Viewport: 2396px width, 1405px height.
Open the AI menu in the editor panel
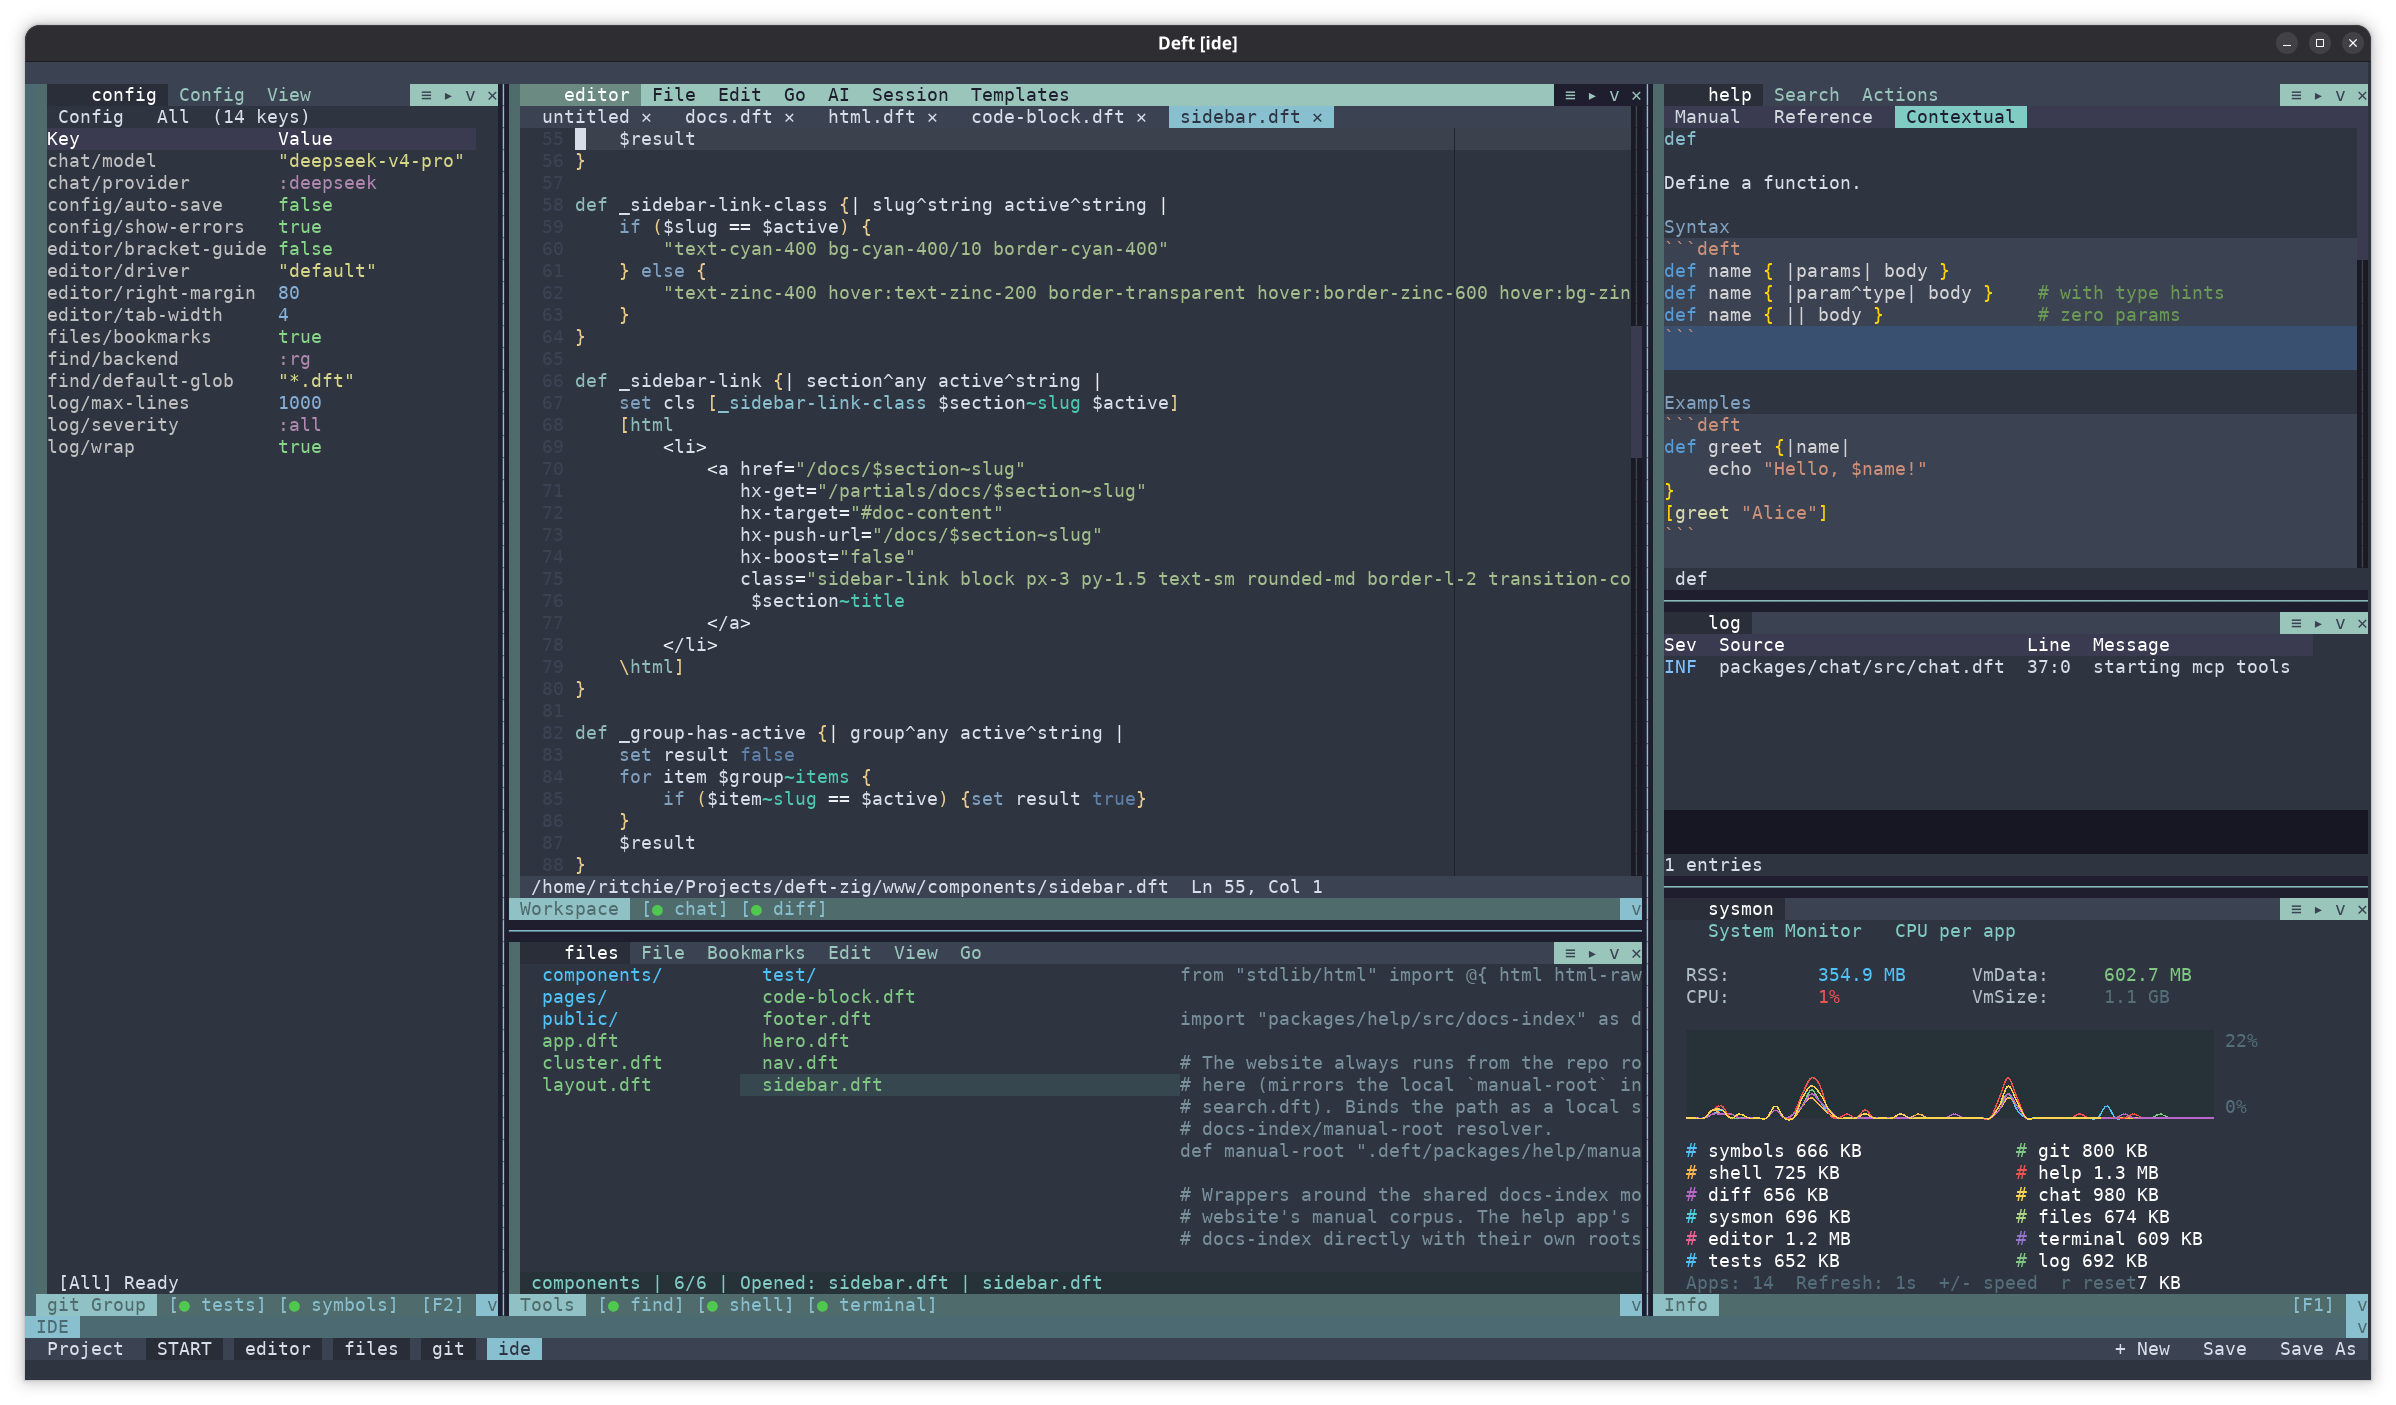838,95
